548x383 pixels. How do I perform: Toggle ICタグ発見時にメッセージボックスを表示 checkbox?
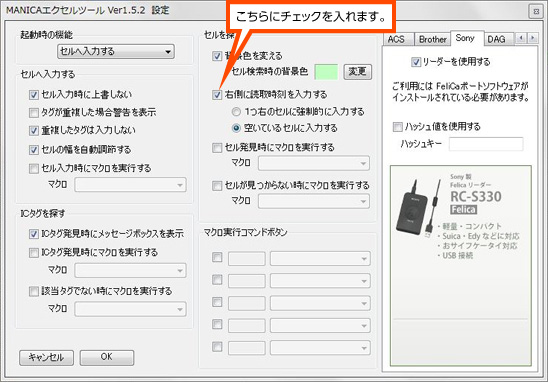[x=34, y=234]
